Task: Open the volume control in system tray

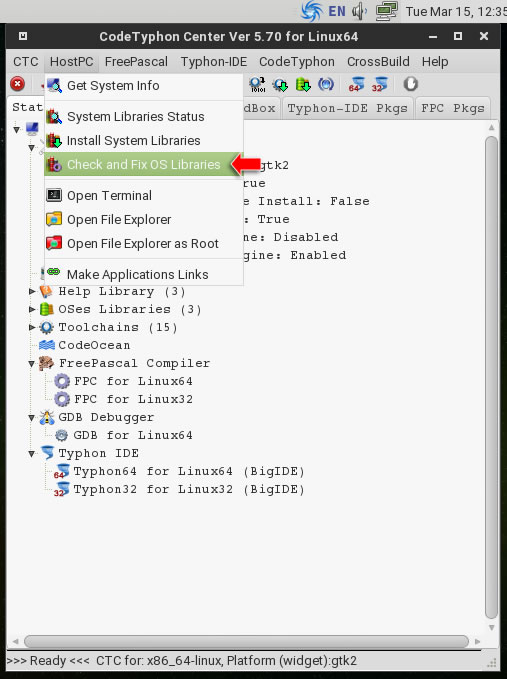Action: [359, 11]
